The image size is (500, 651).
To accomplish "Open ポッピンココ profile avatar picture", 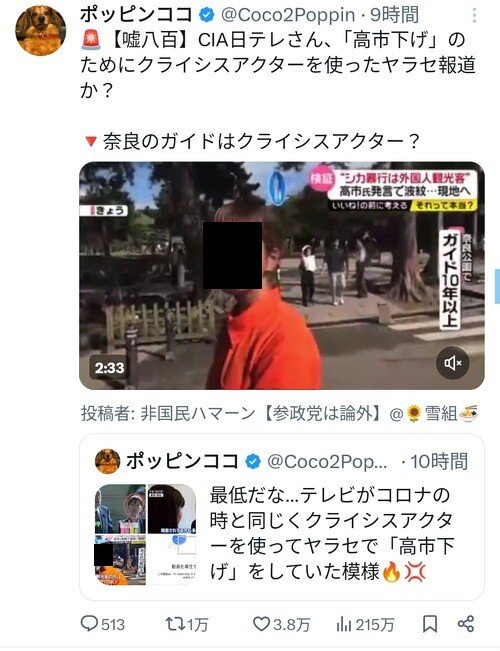I will (40, 30).
